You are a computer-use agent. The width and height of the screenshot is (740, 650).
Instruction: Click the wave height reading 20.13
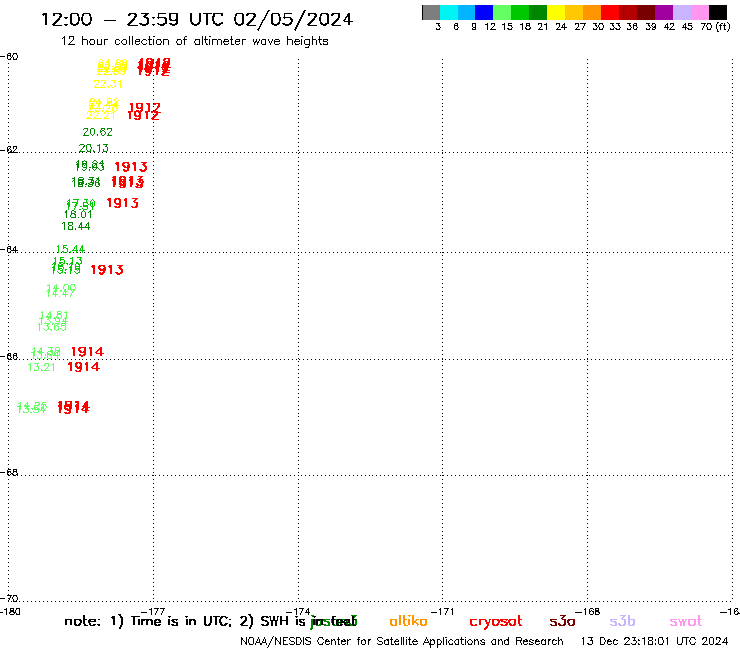click(x=93, y=148)
